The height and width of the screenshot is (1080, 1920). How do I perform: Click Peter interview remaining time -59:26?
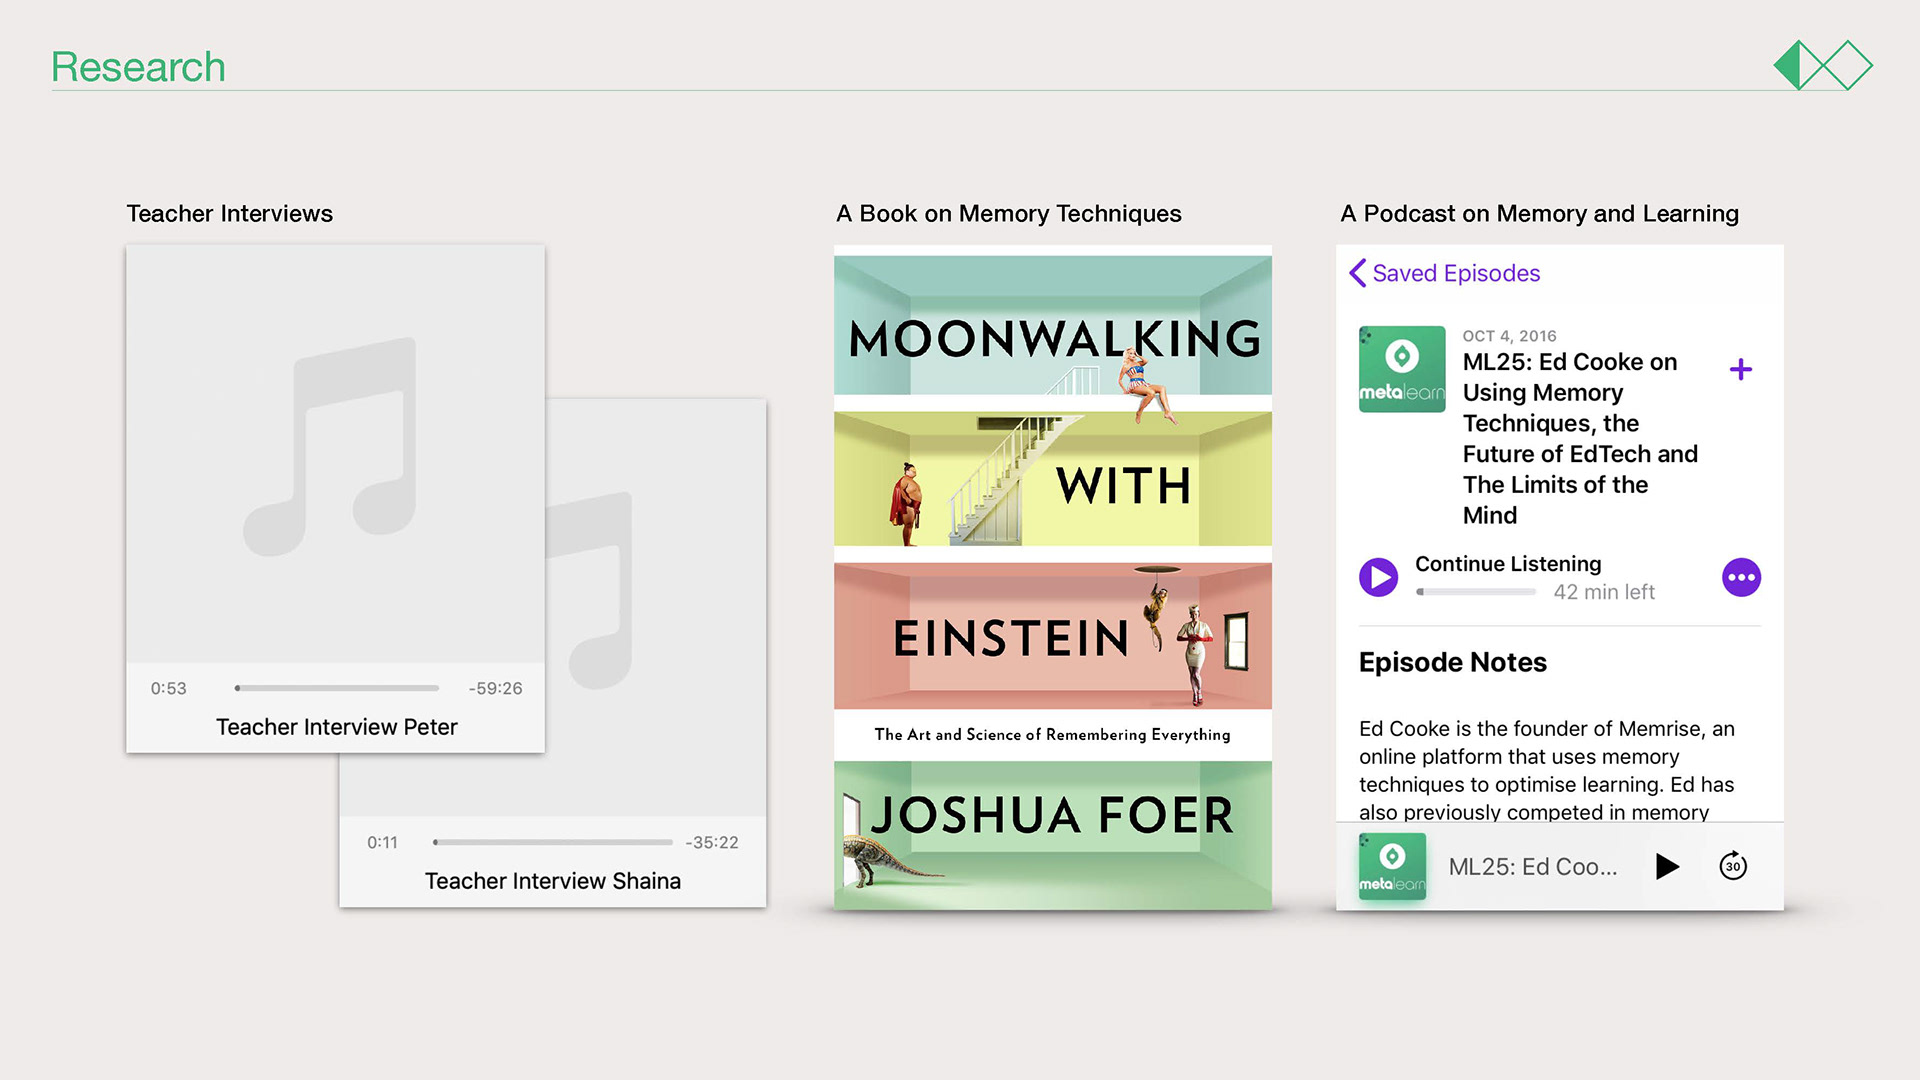496,688
